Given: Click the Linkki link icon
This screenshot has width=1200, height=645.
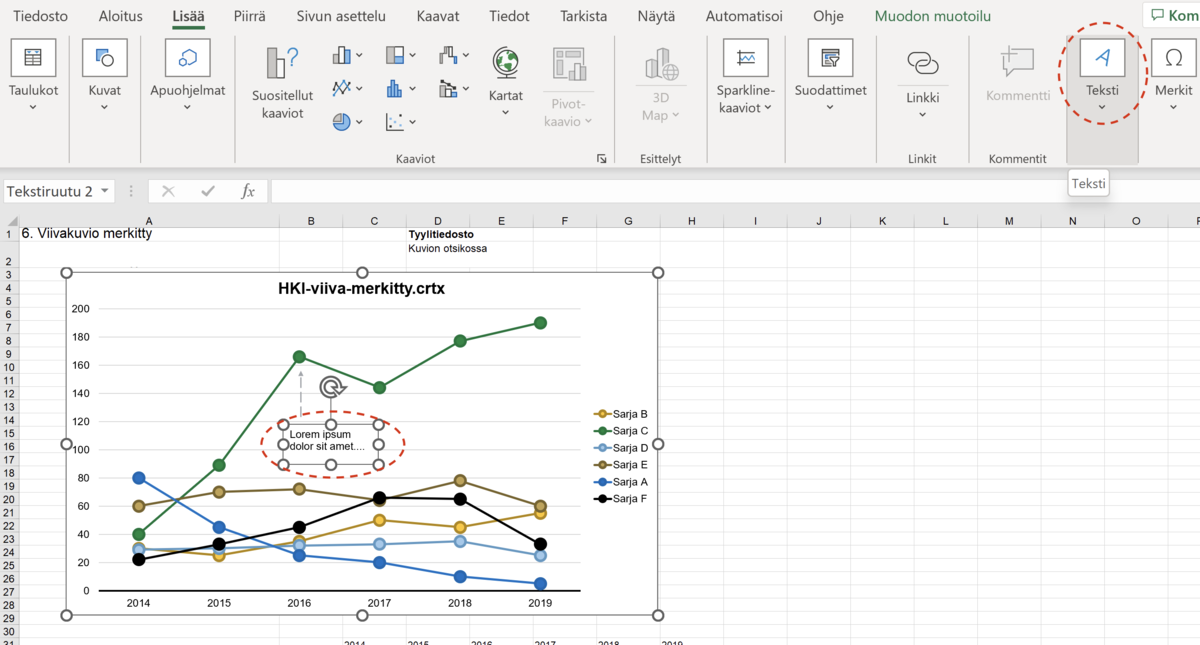Looking at the screenshot, I should pos(922,64).
